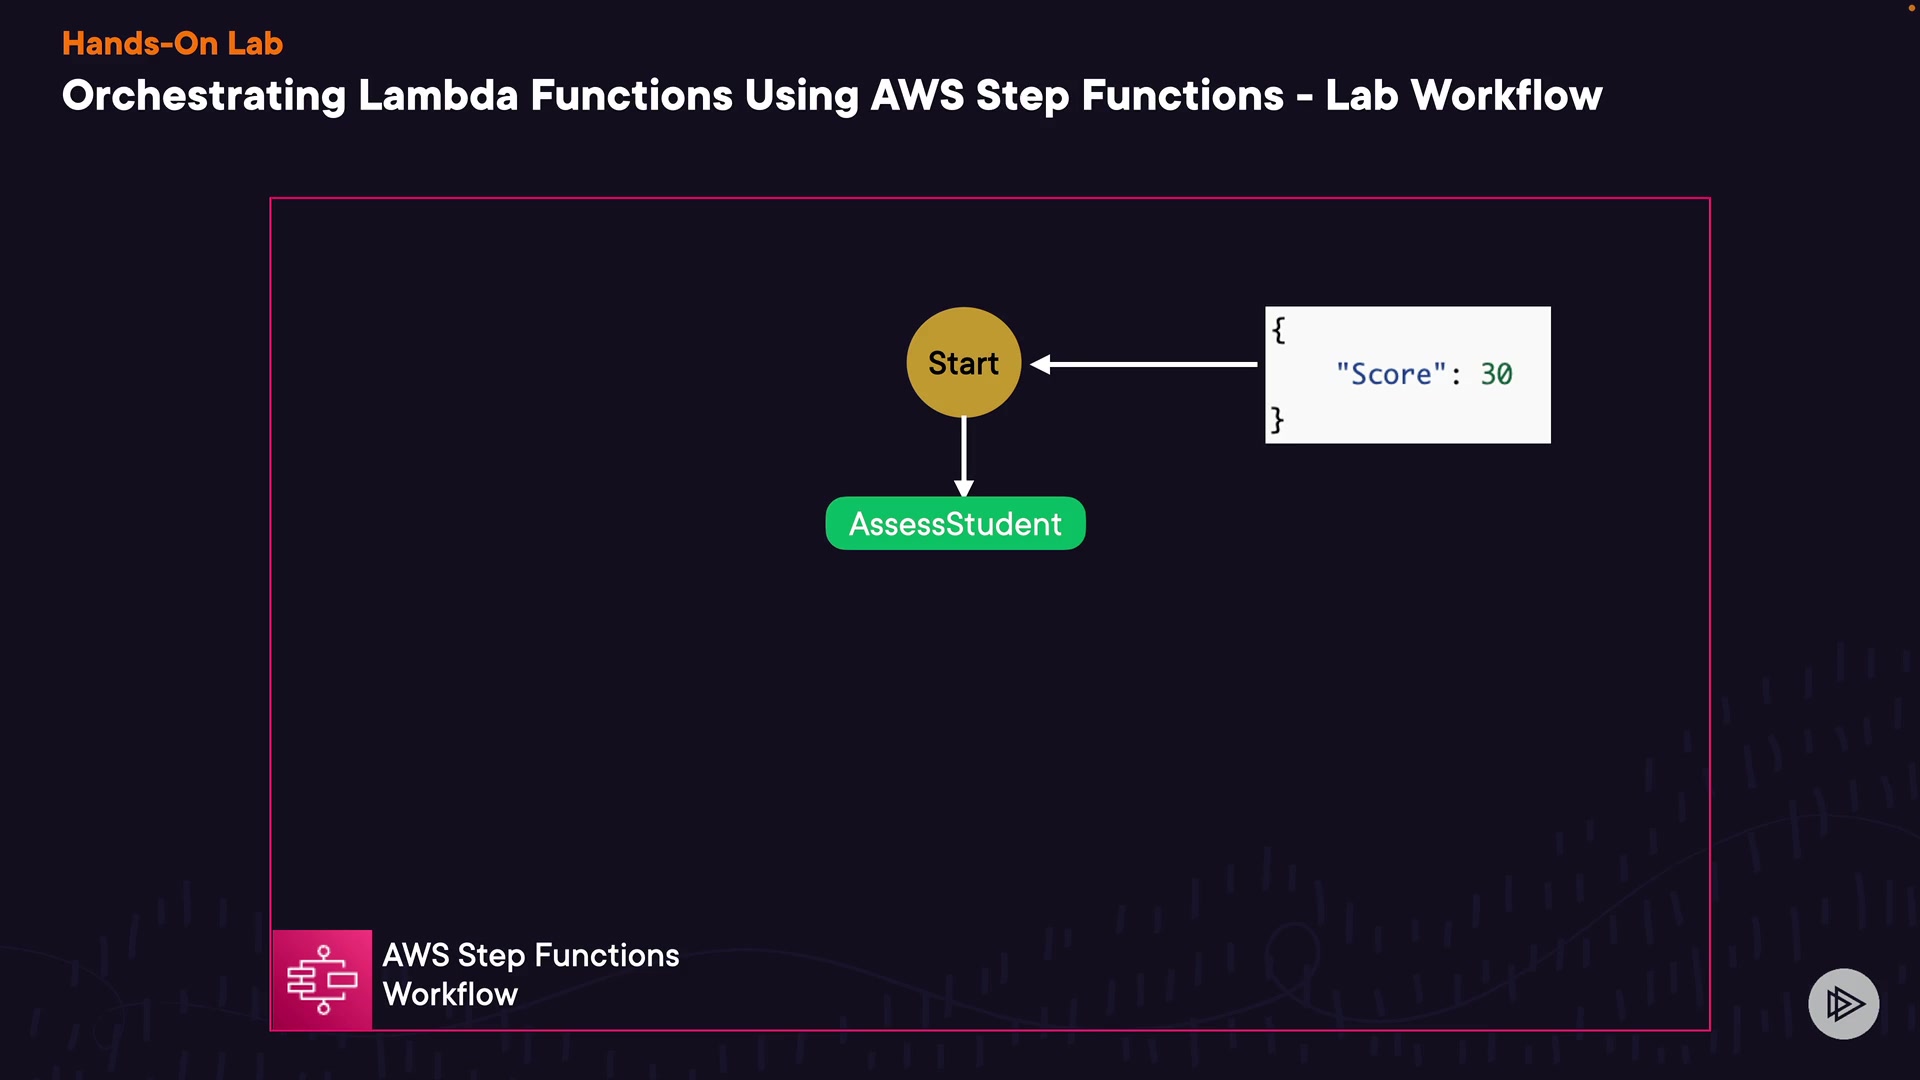Click the word Using in the title

(801, 96)
